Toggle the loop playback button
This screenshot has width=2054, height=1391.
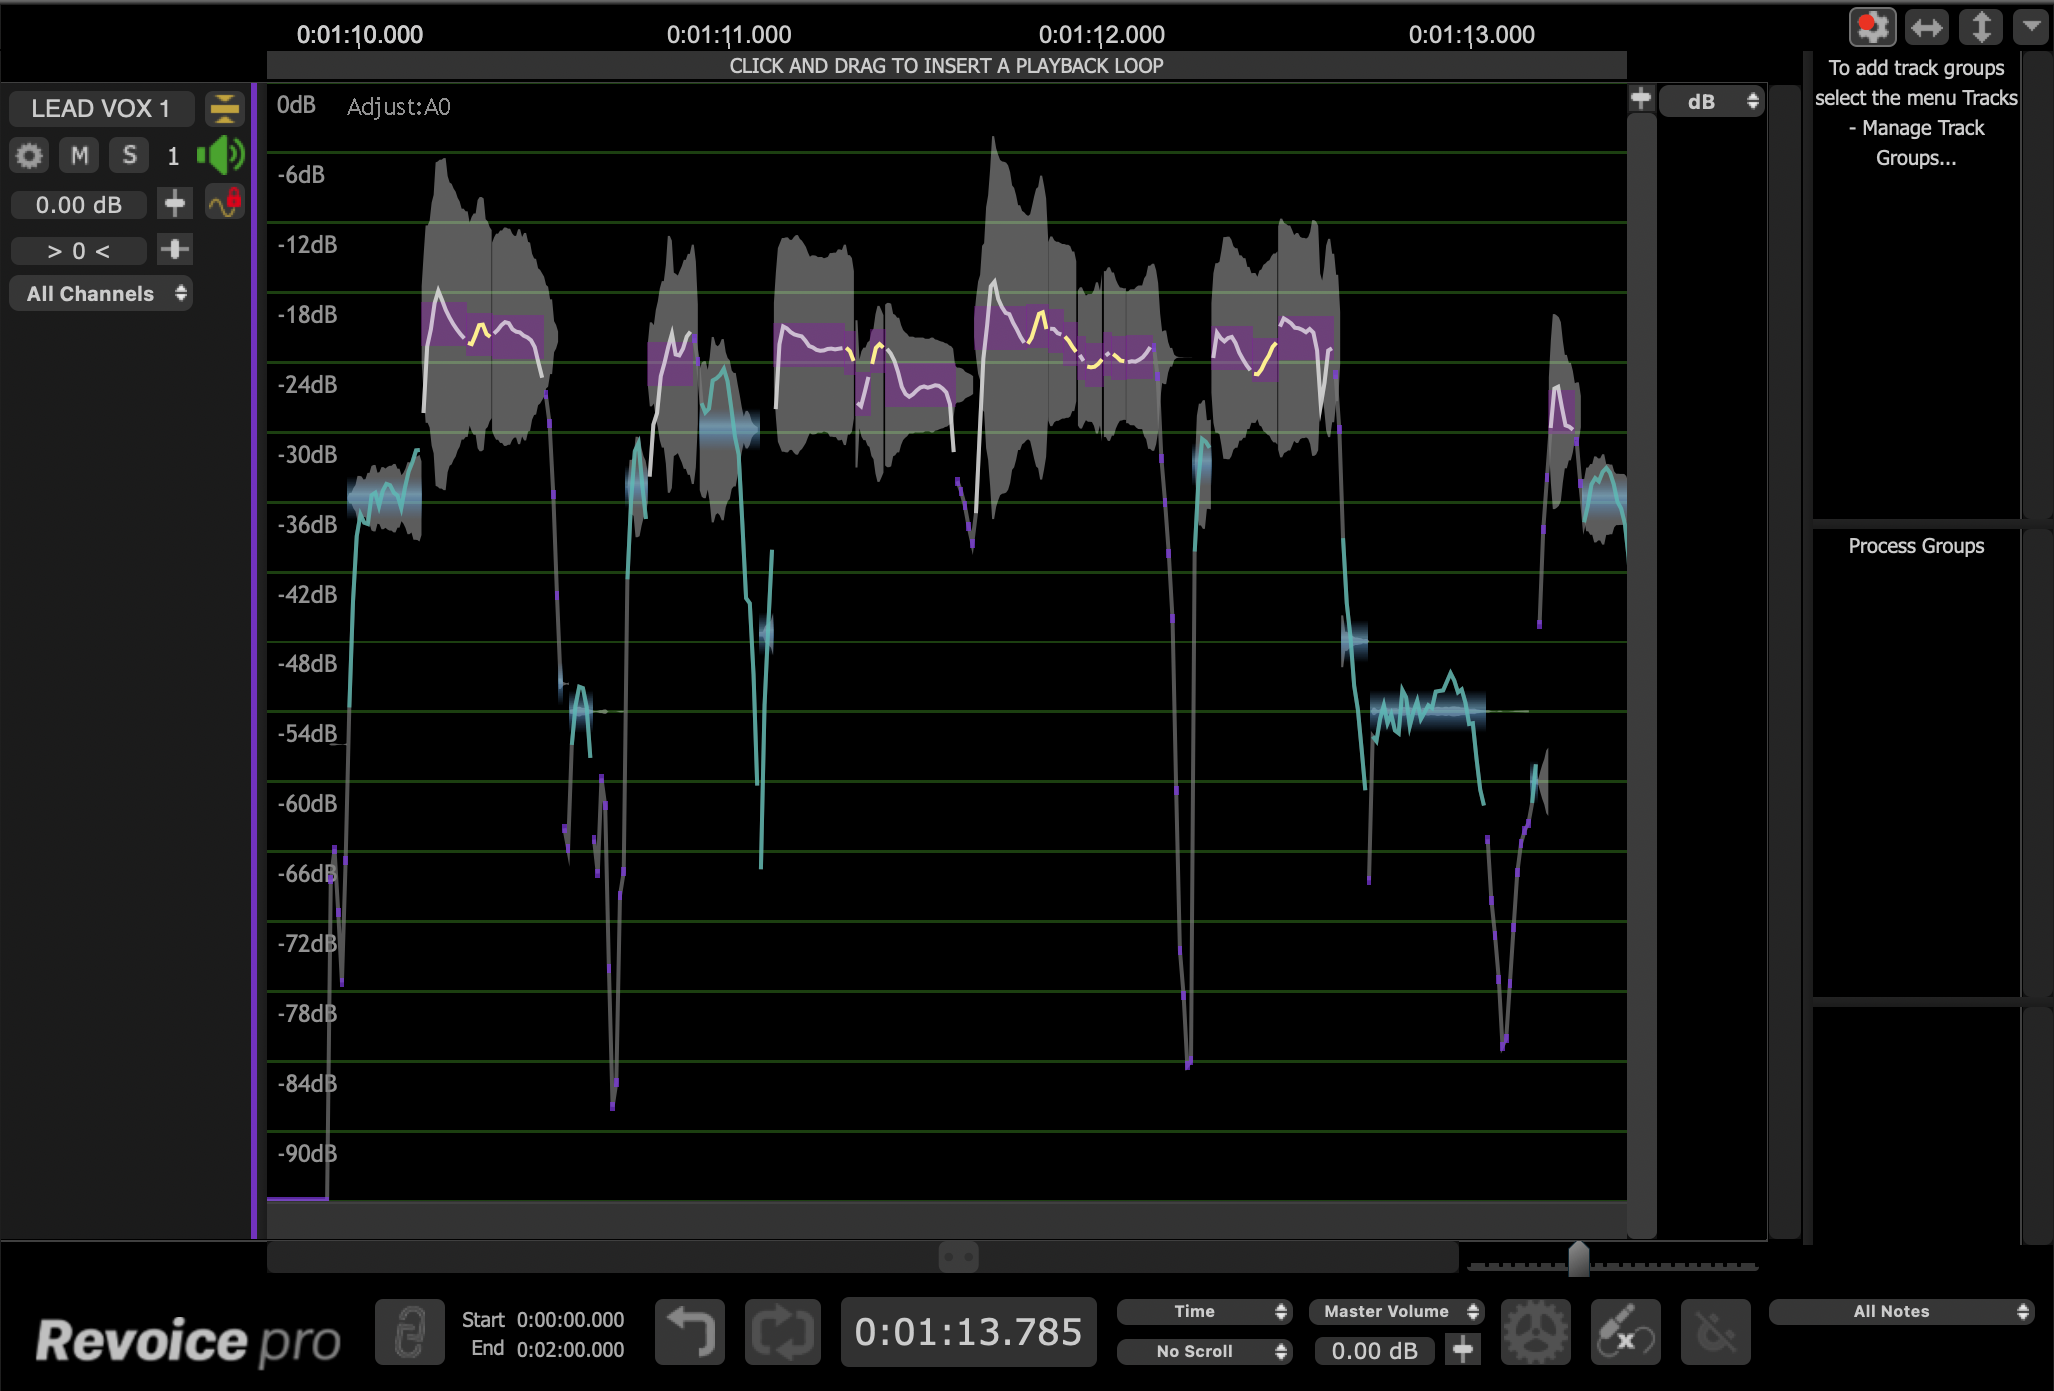coord(782,1332)
